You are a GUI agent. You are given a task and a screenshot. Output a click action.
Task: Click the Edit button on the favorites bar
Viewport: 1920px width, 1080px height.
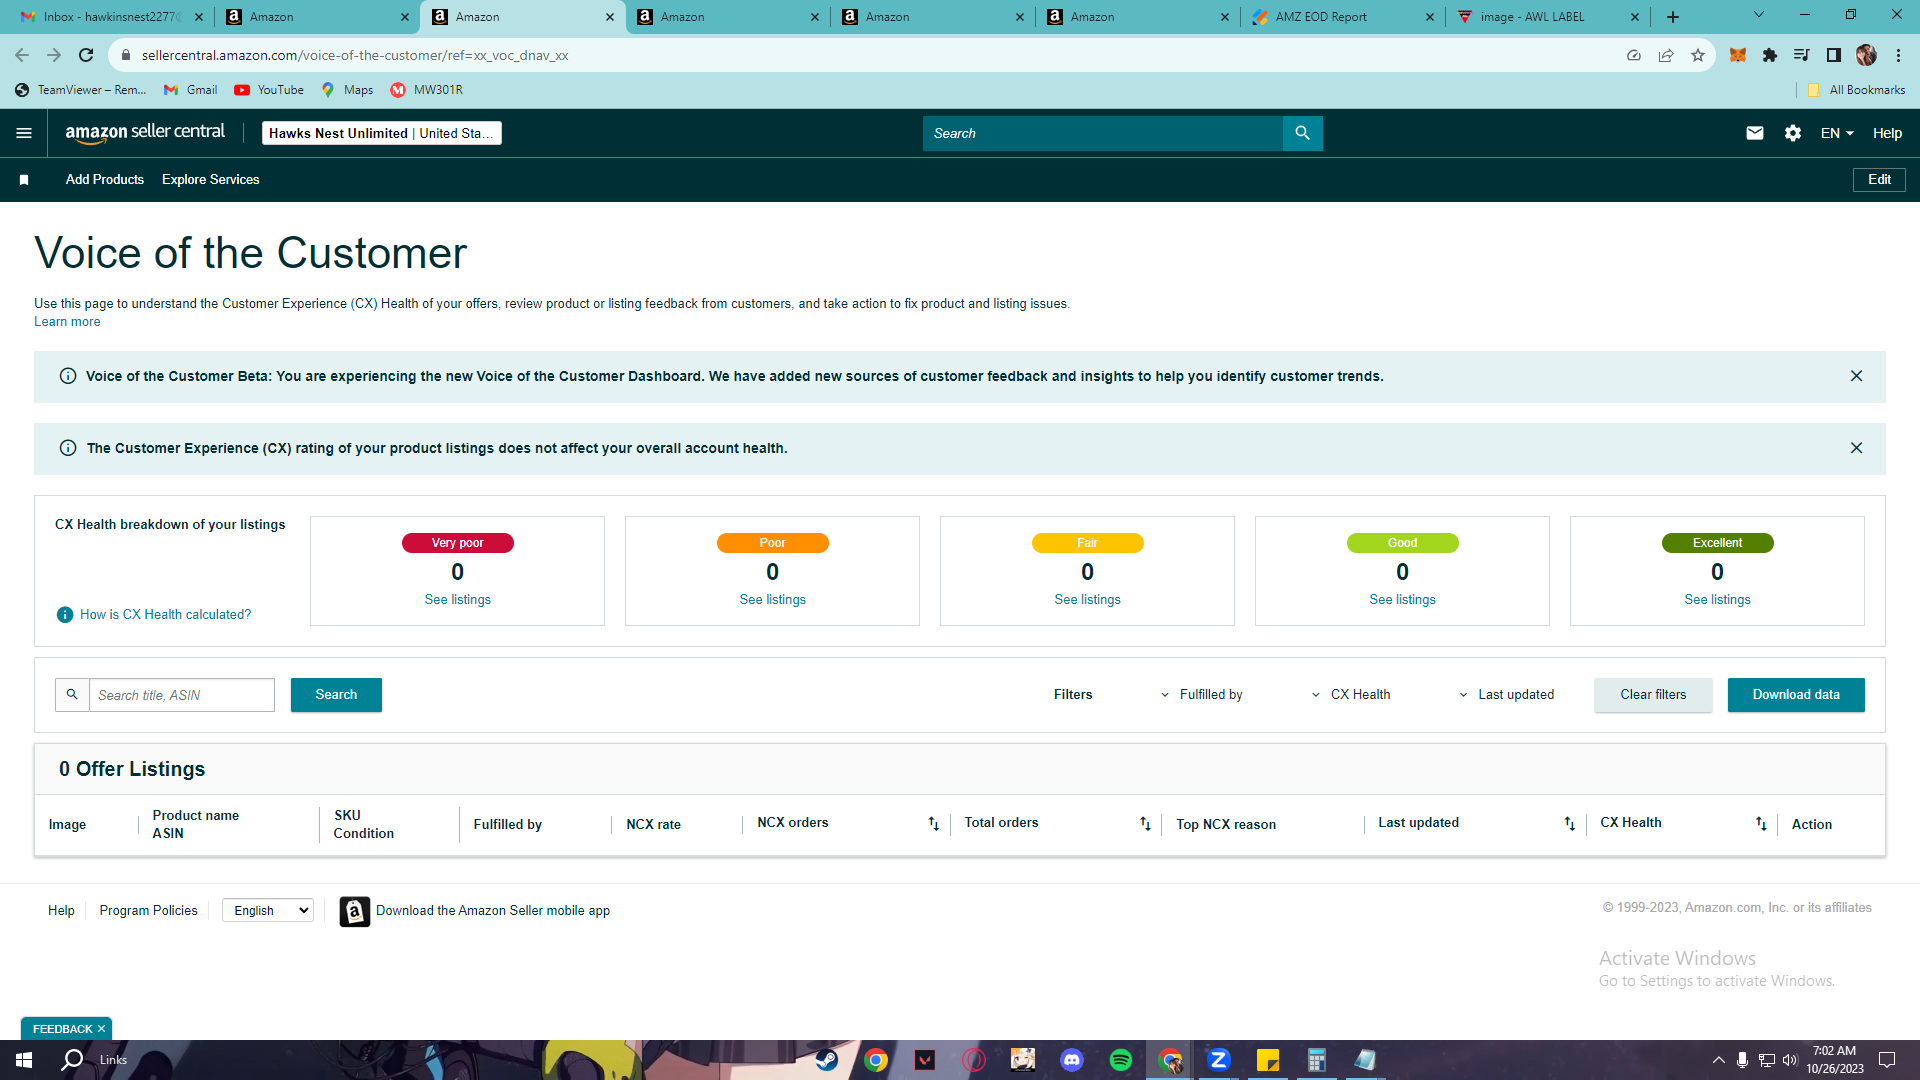1879,180
